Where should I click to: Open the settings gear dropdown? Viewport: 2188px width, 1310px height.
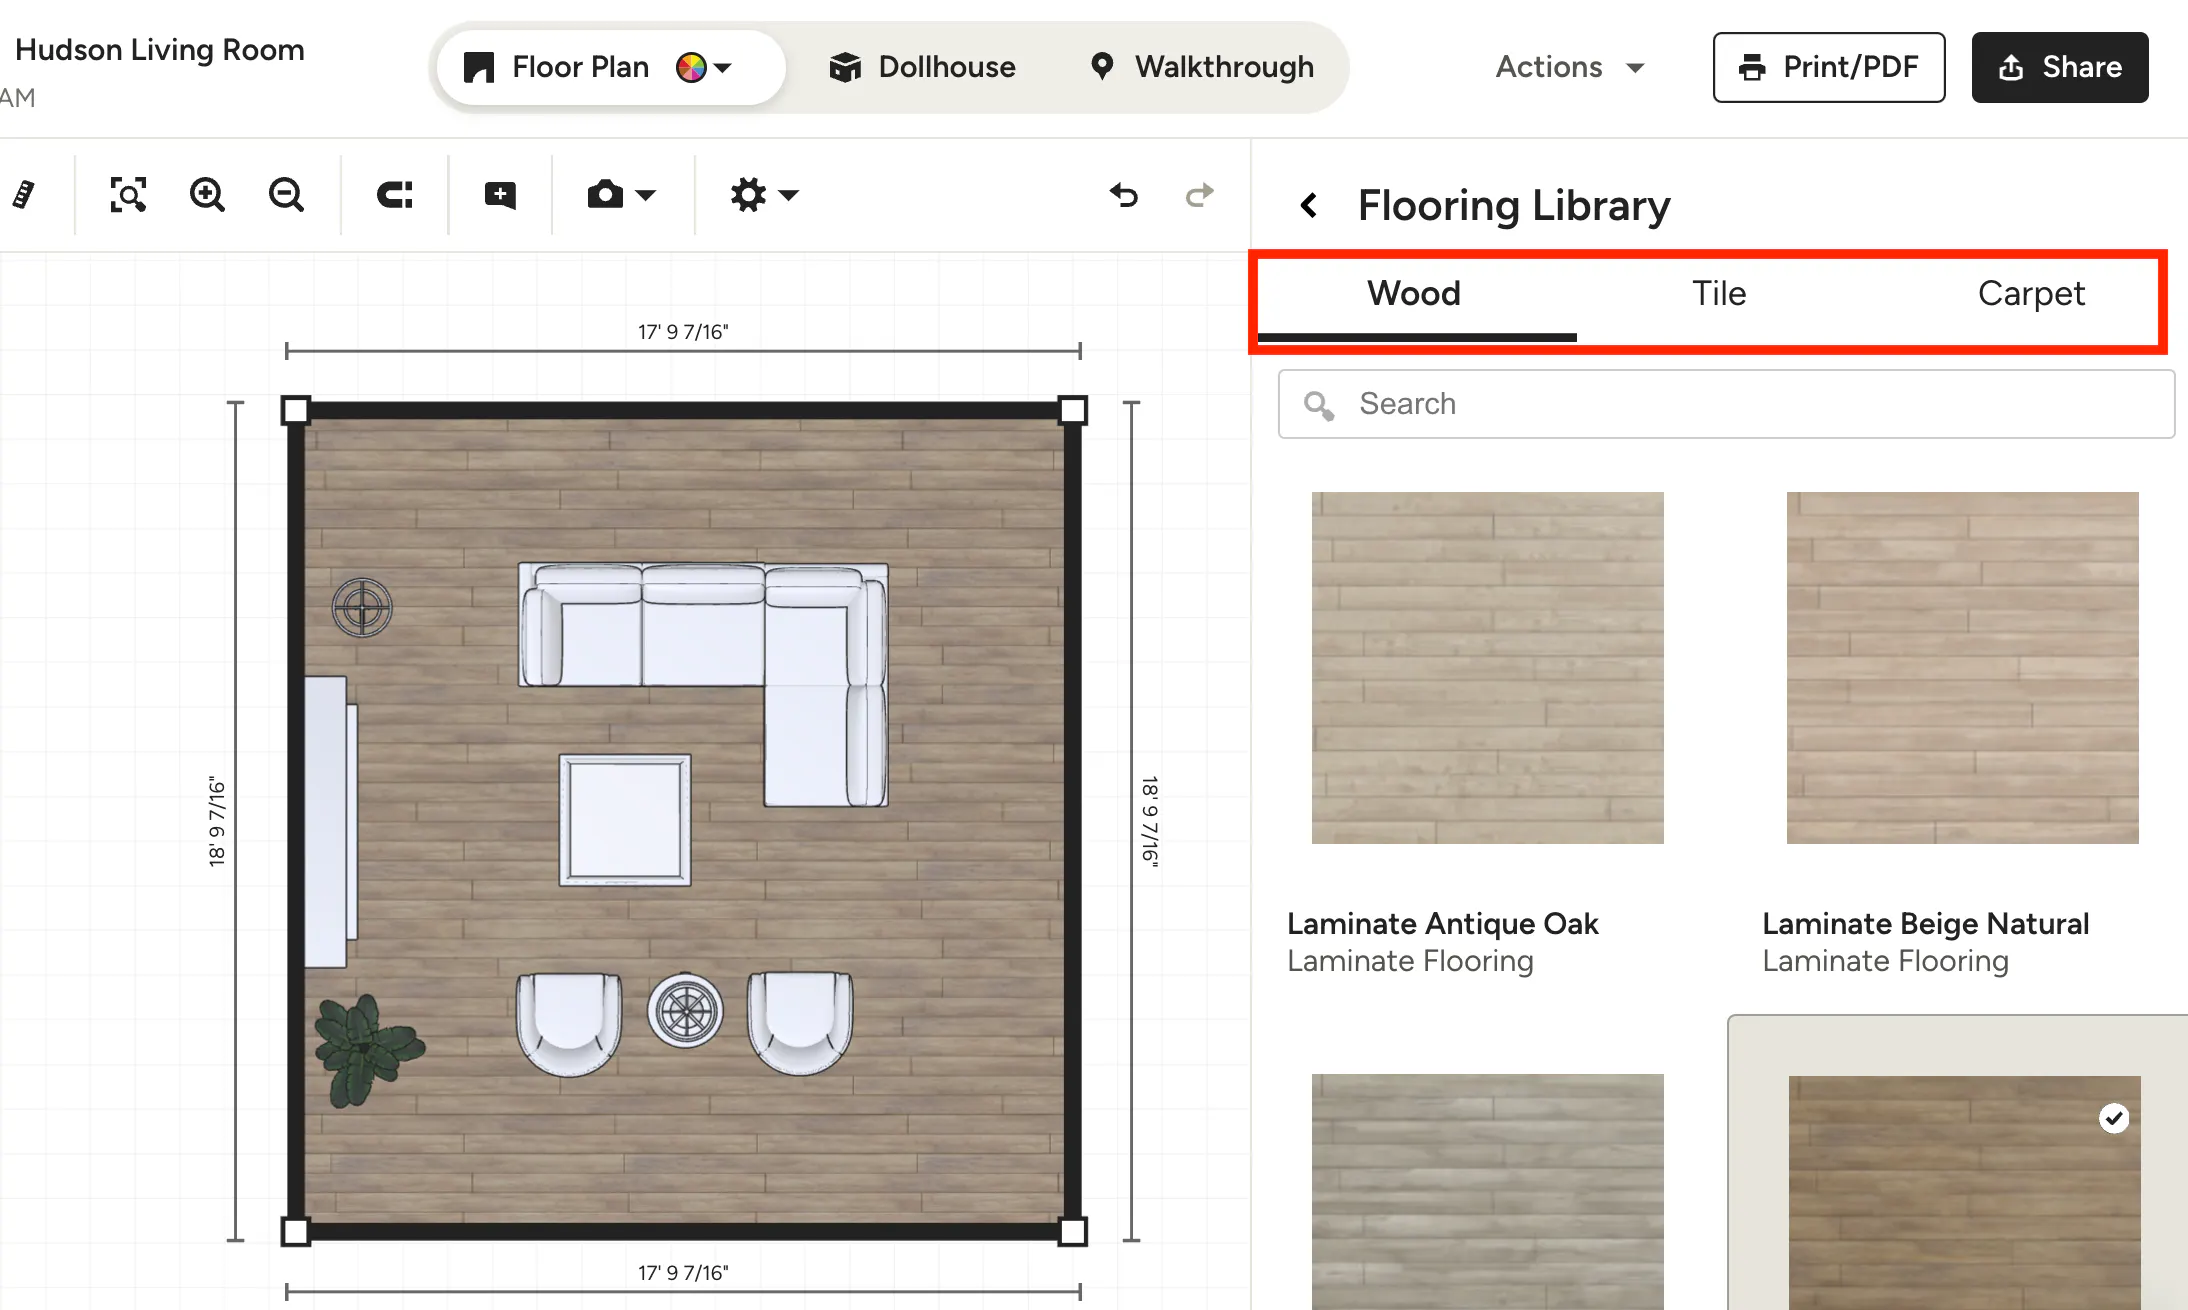point(764,195)
